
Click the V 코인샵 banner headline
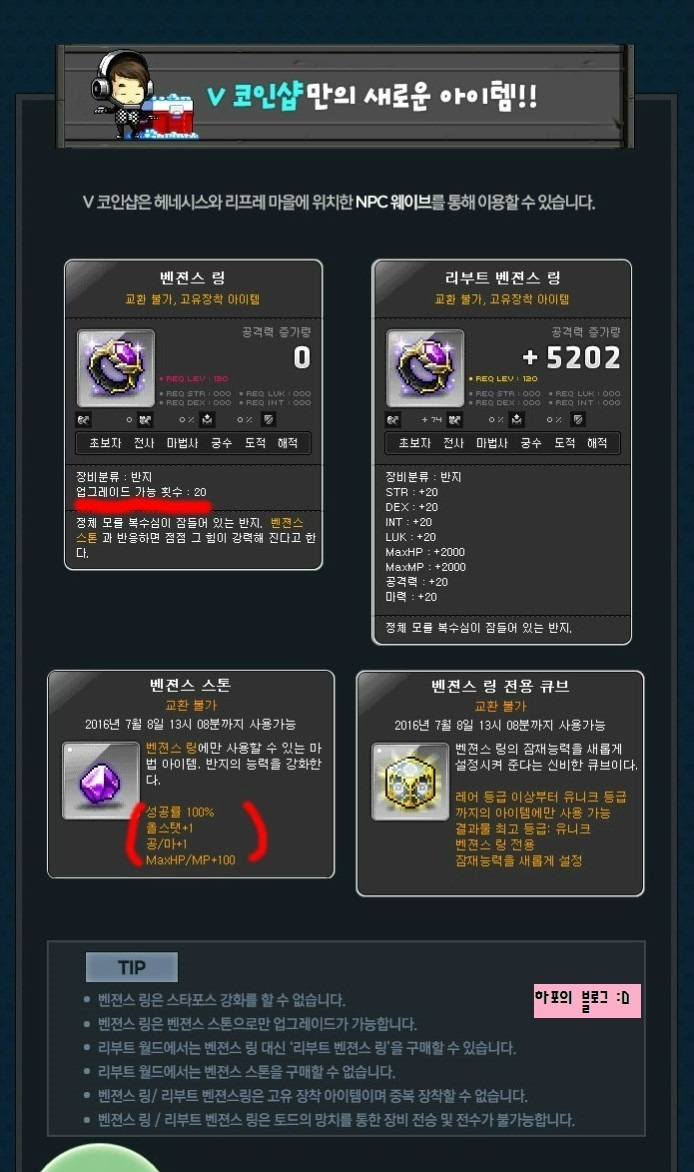coord(372,96)
